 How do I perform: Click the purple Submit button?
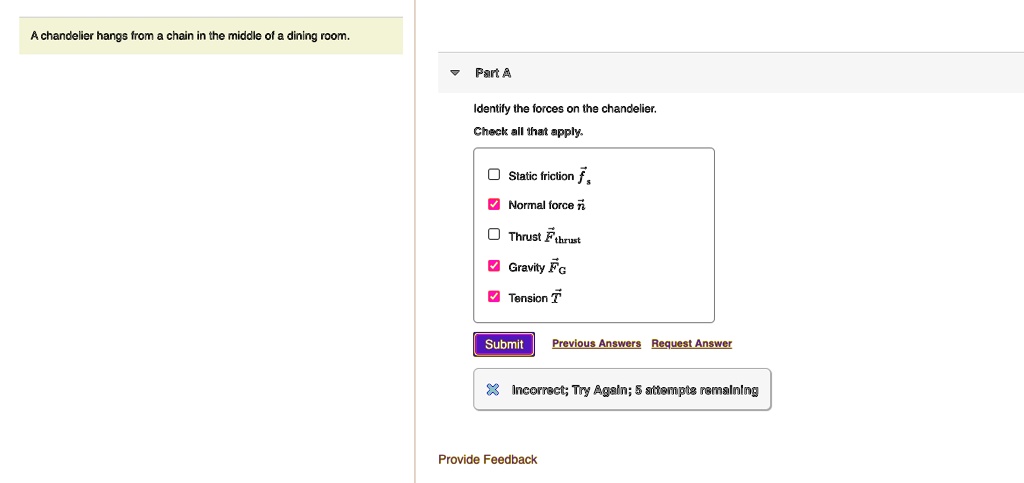point(504,344)
